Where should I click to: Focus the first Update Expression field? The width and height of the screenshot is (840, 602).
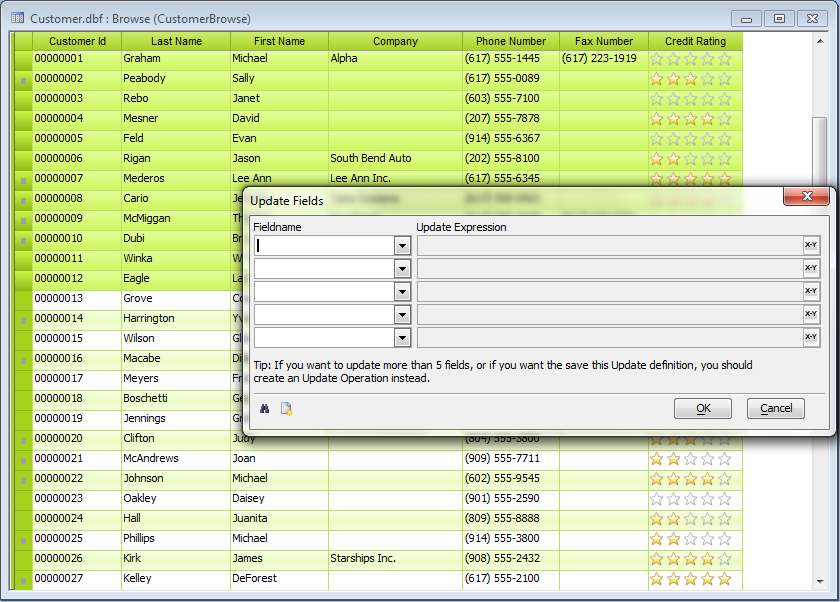(610, 246)
